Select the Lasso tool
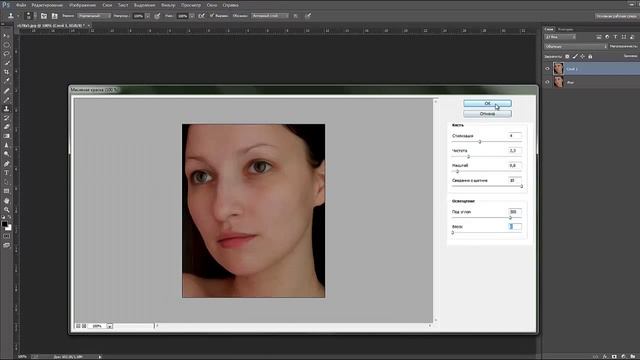640x360 pixels. point(7,54)
